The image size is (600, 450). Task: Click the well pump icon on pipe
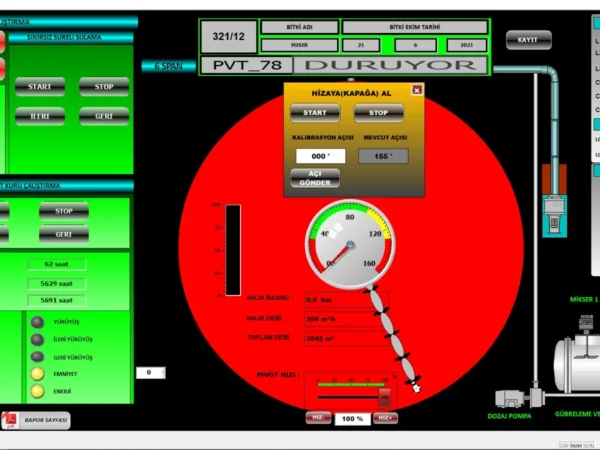click(553, 210)
